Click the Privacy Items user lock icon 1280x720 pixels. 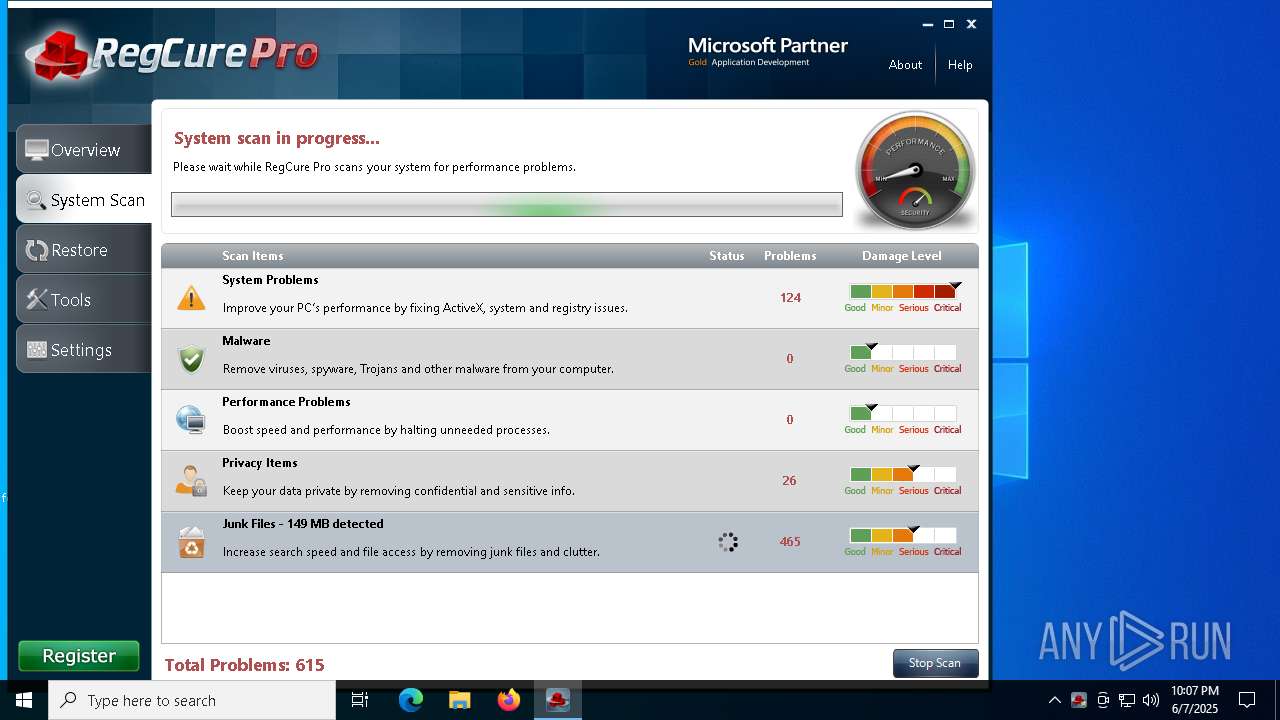point(191,481)
